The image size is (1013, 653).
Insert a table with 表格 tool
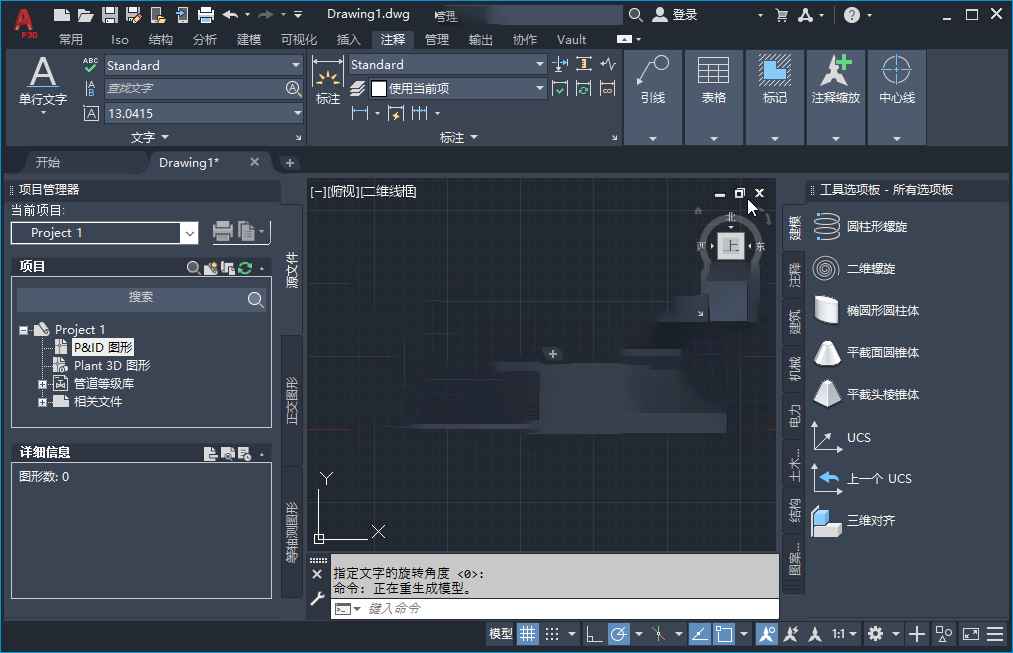tap(713, 81)
